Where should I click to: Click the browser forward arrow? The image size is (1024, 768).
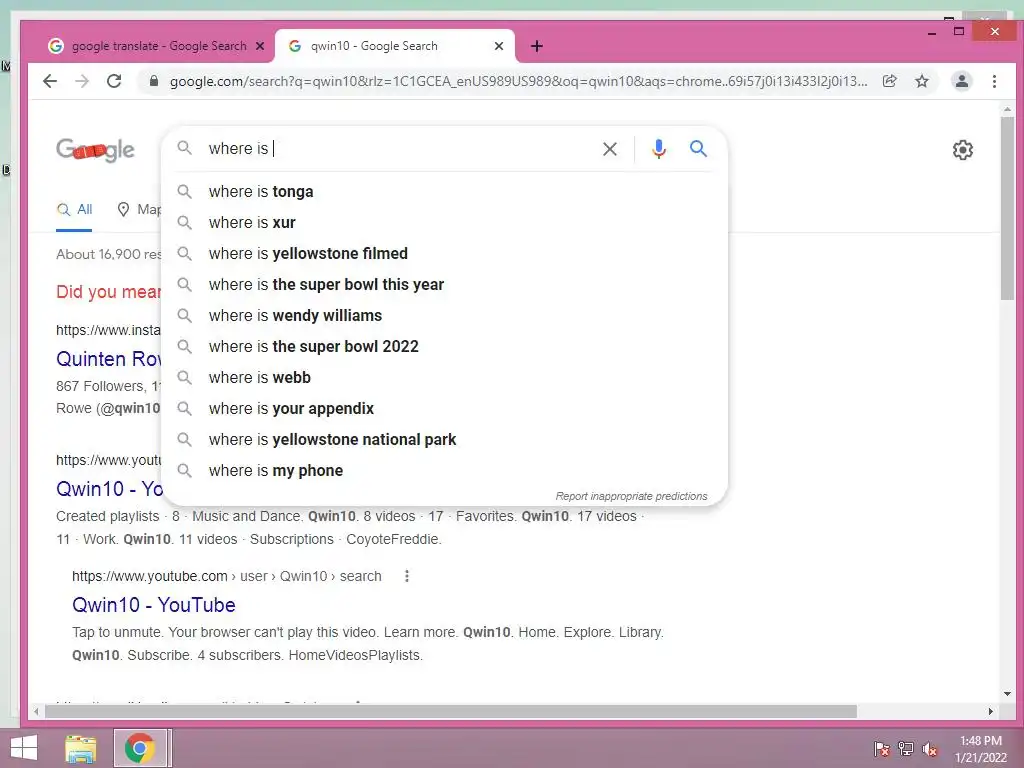[82, 81]
